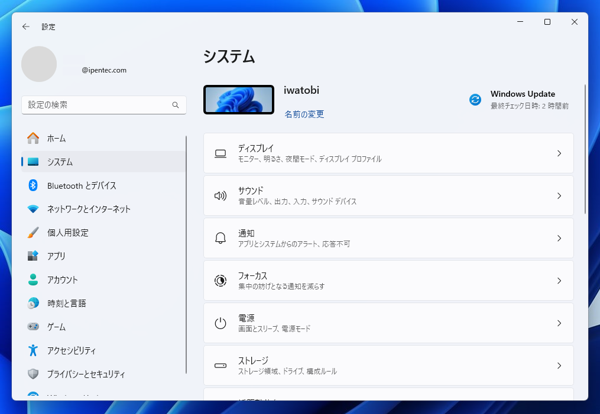Click the Bluetooth icon in sidebar
Screen dimensions: 600x414
click(x=33, y=186)
